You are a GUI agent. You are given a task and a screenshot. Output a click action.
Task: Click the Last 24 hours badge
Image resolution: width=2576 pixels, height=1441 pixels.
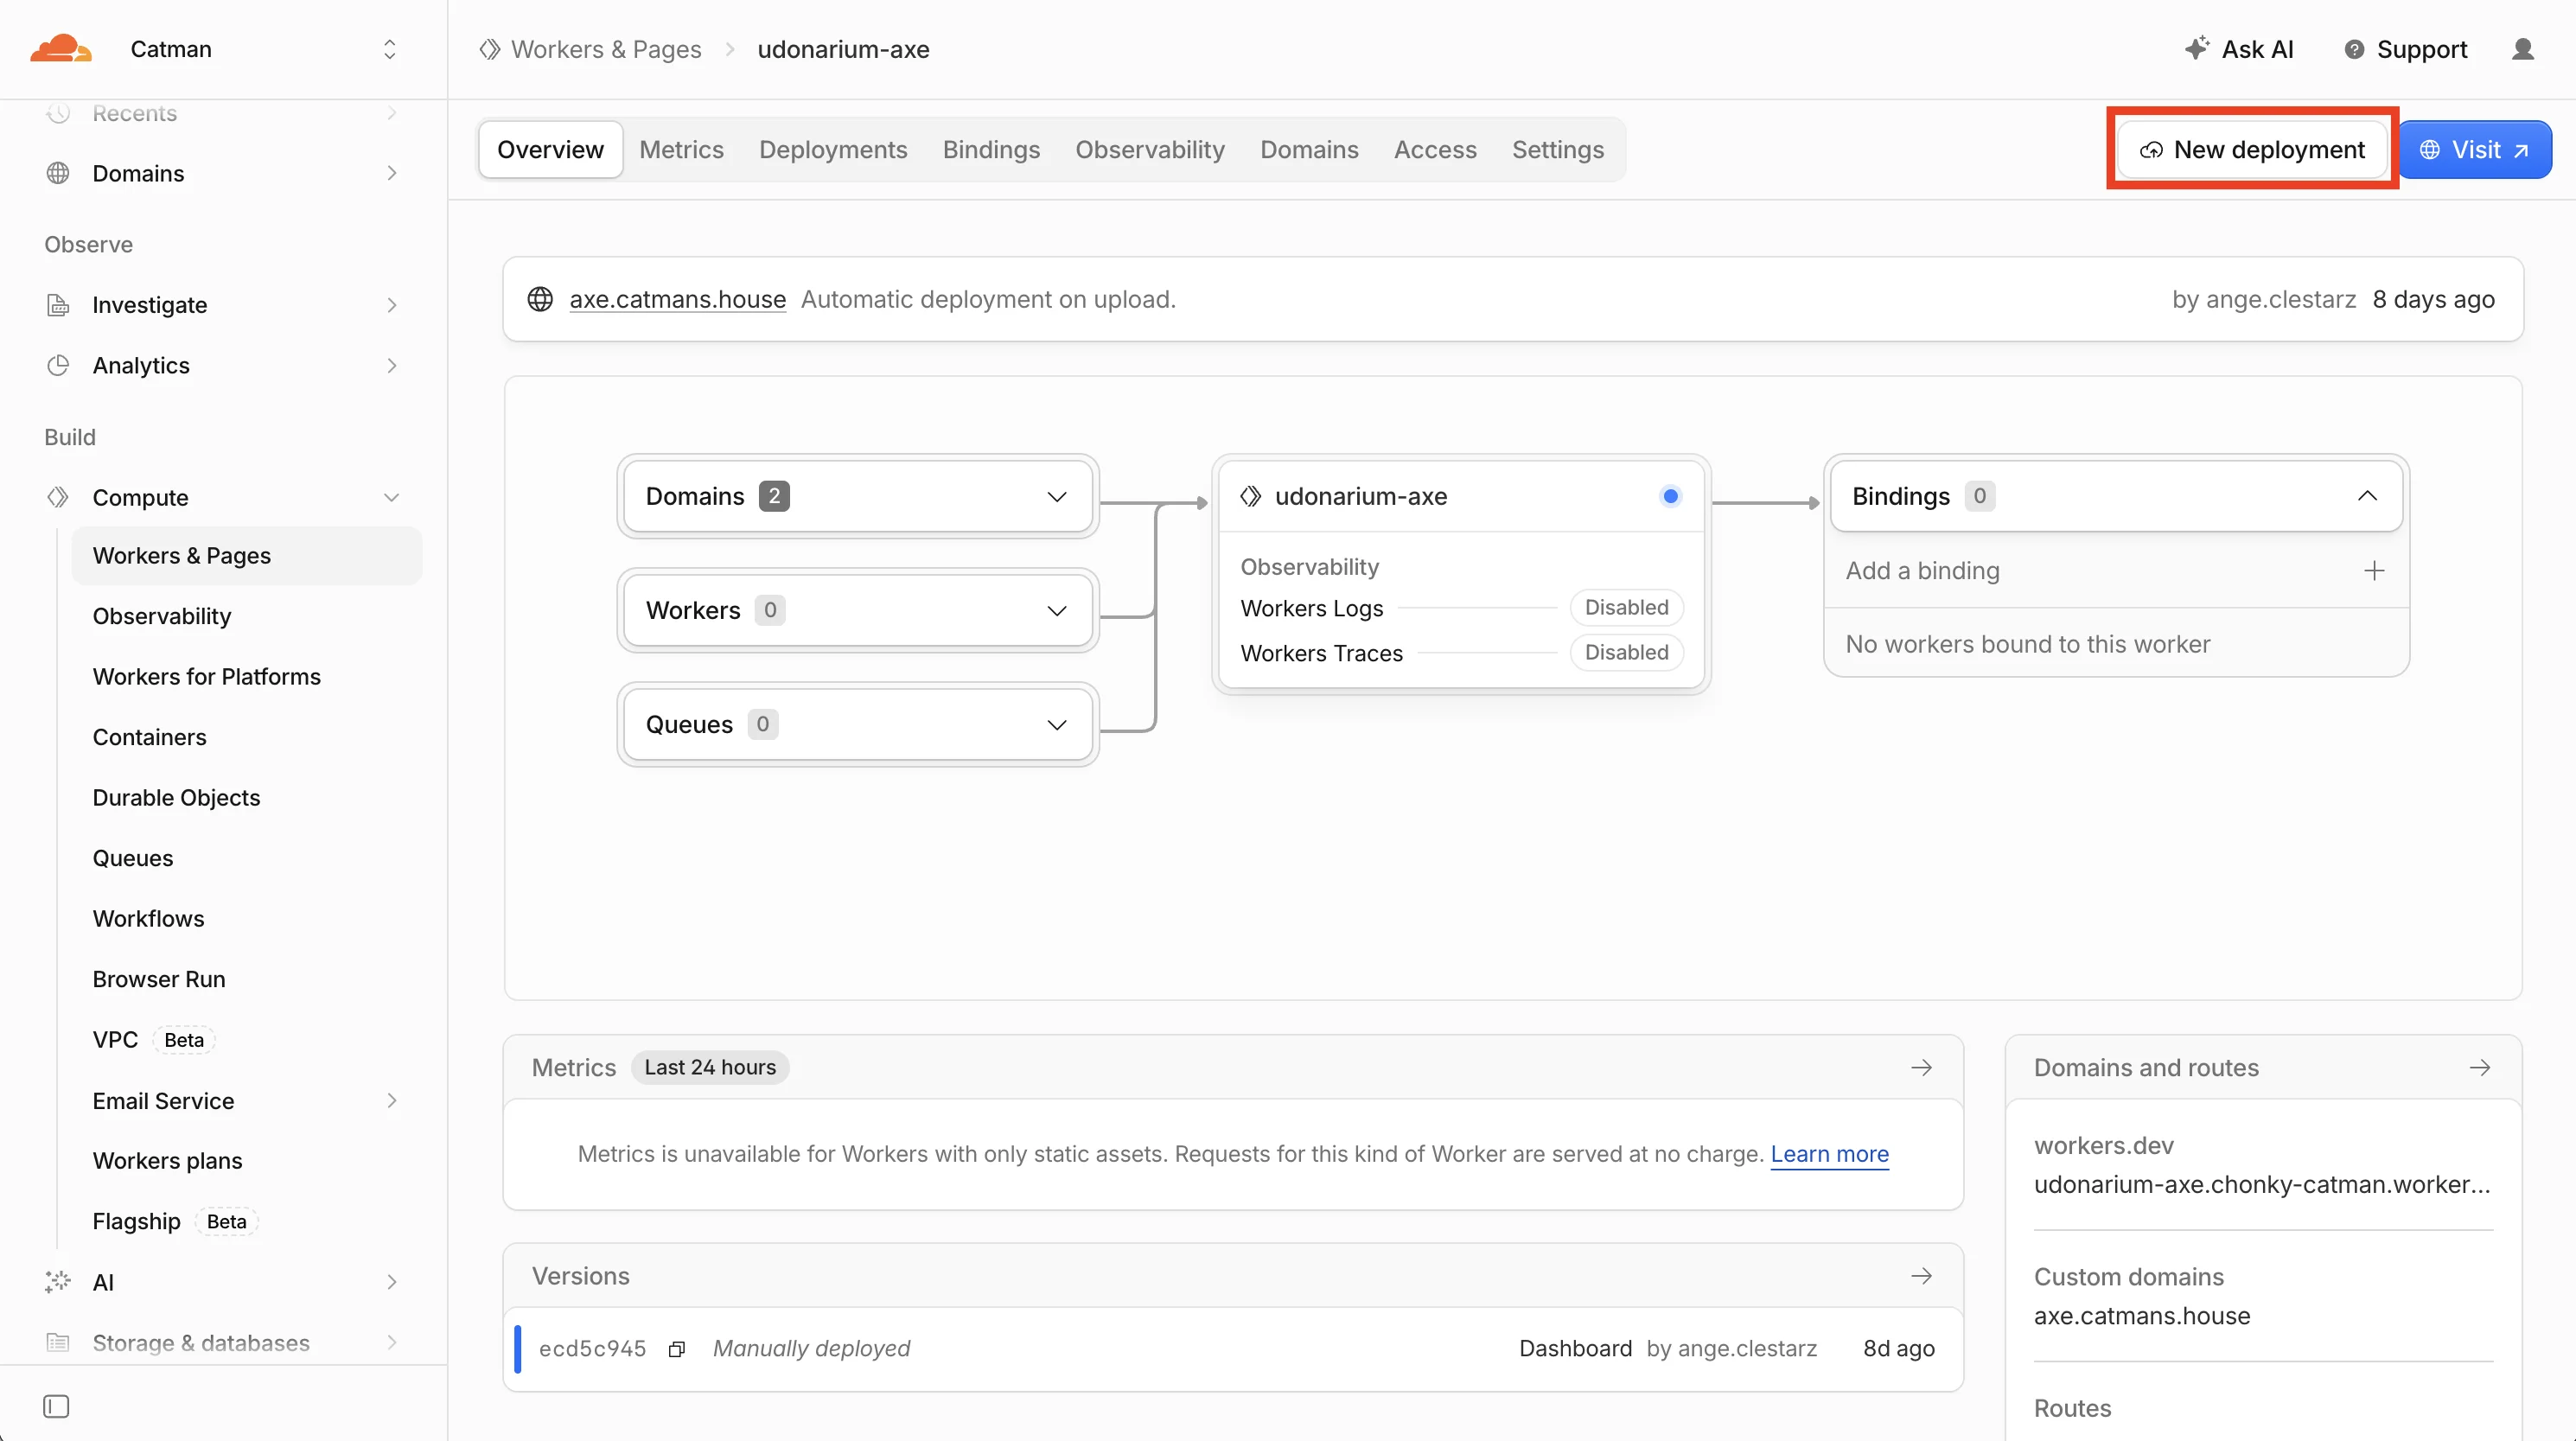tap(710, 1067)
